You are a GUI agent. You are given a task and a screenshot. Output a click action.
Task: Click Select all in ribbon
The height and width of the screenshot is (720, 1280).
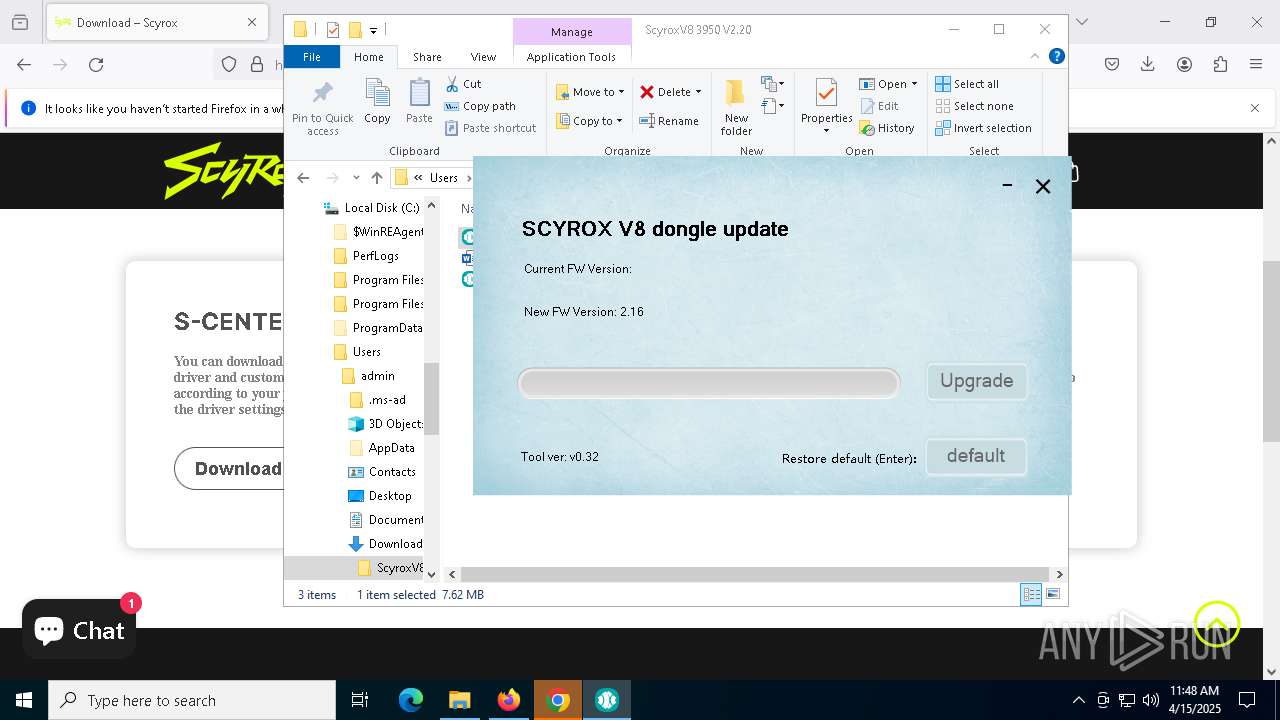point(967,84)
